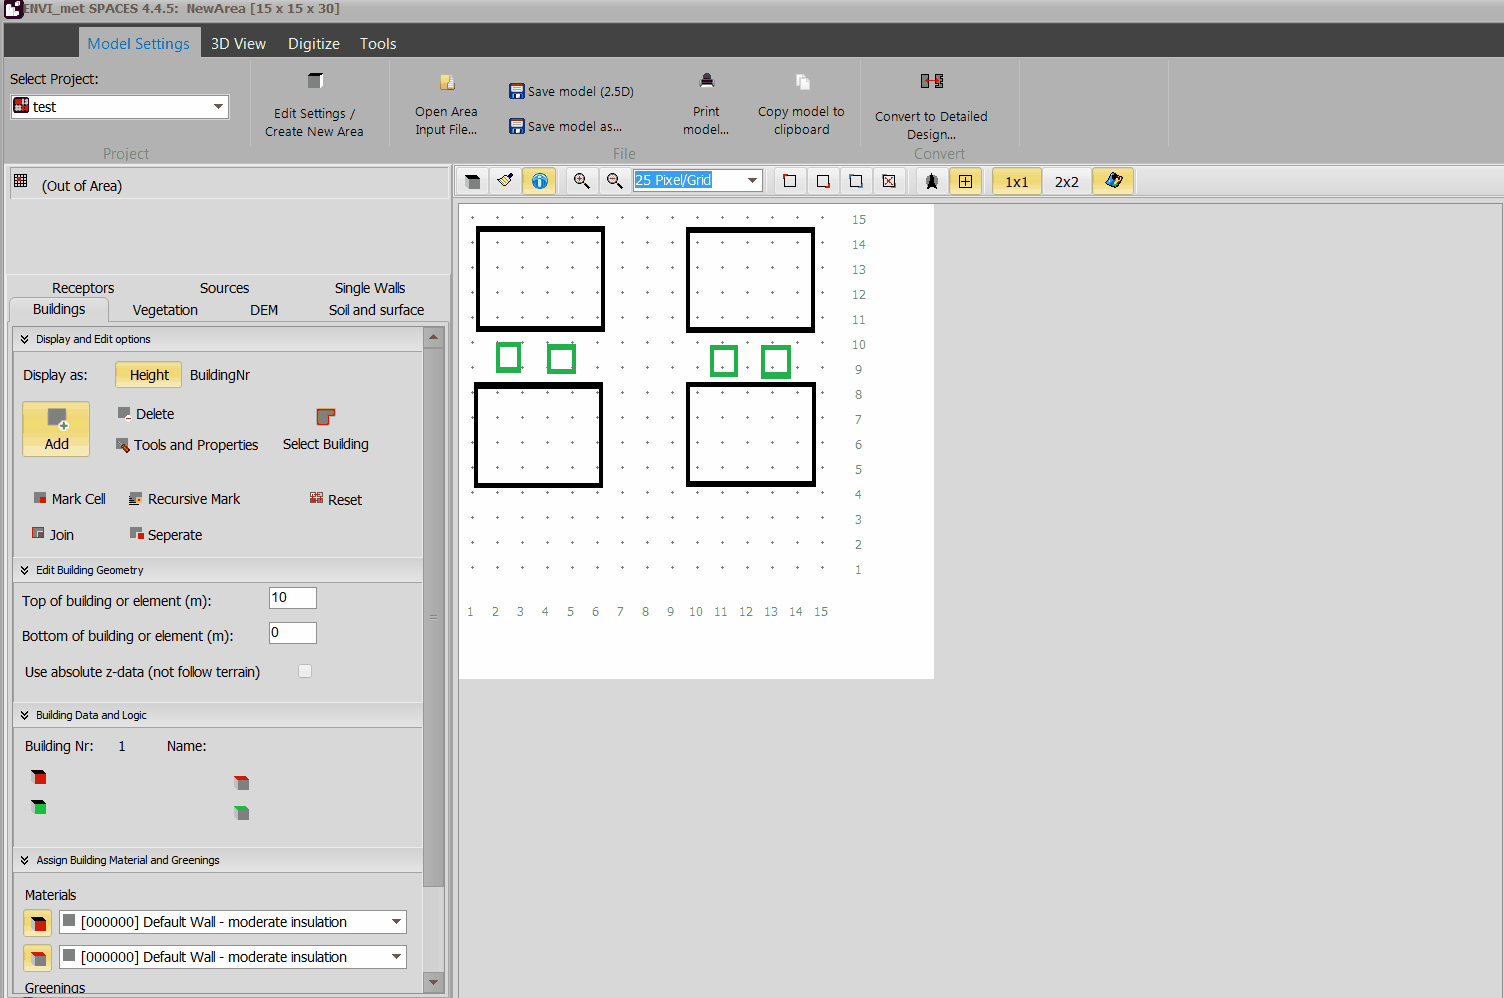
Task: Click the red-topped roof cube icon
Action: click(241, 782)
